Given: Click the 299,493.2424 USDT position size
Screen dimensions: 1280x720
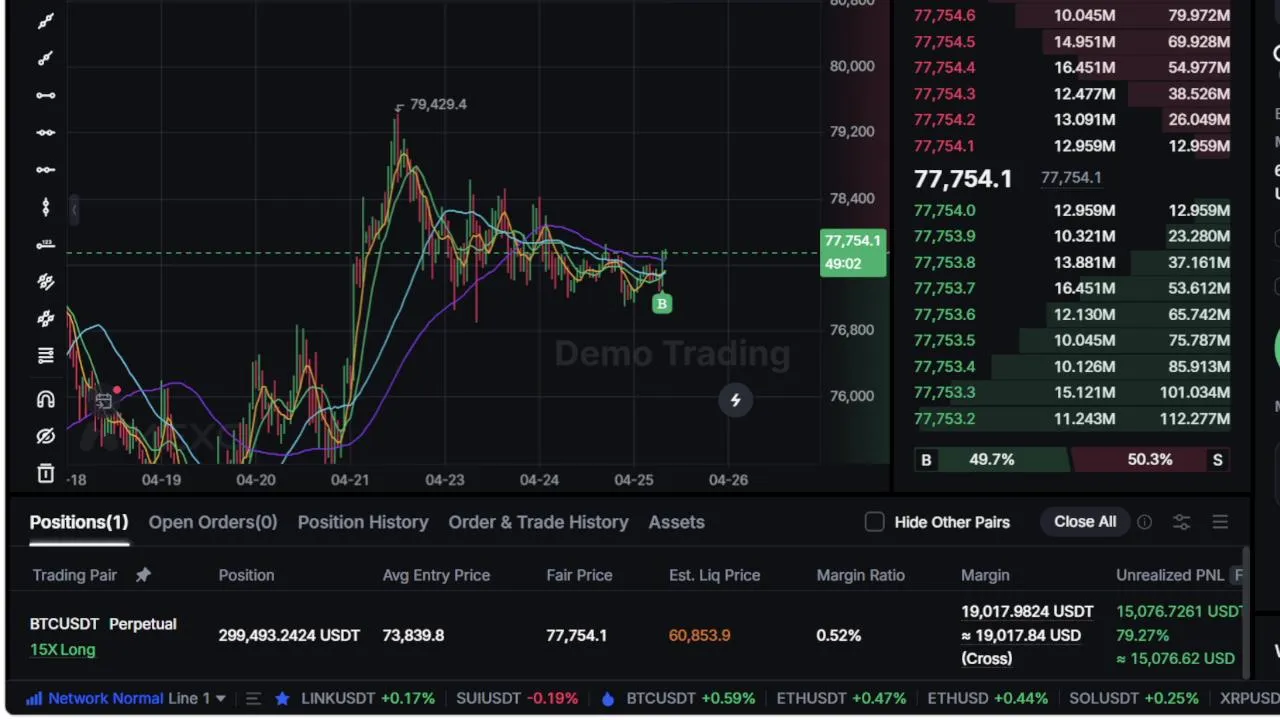Looking at the screenshot, I should 289,635.
